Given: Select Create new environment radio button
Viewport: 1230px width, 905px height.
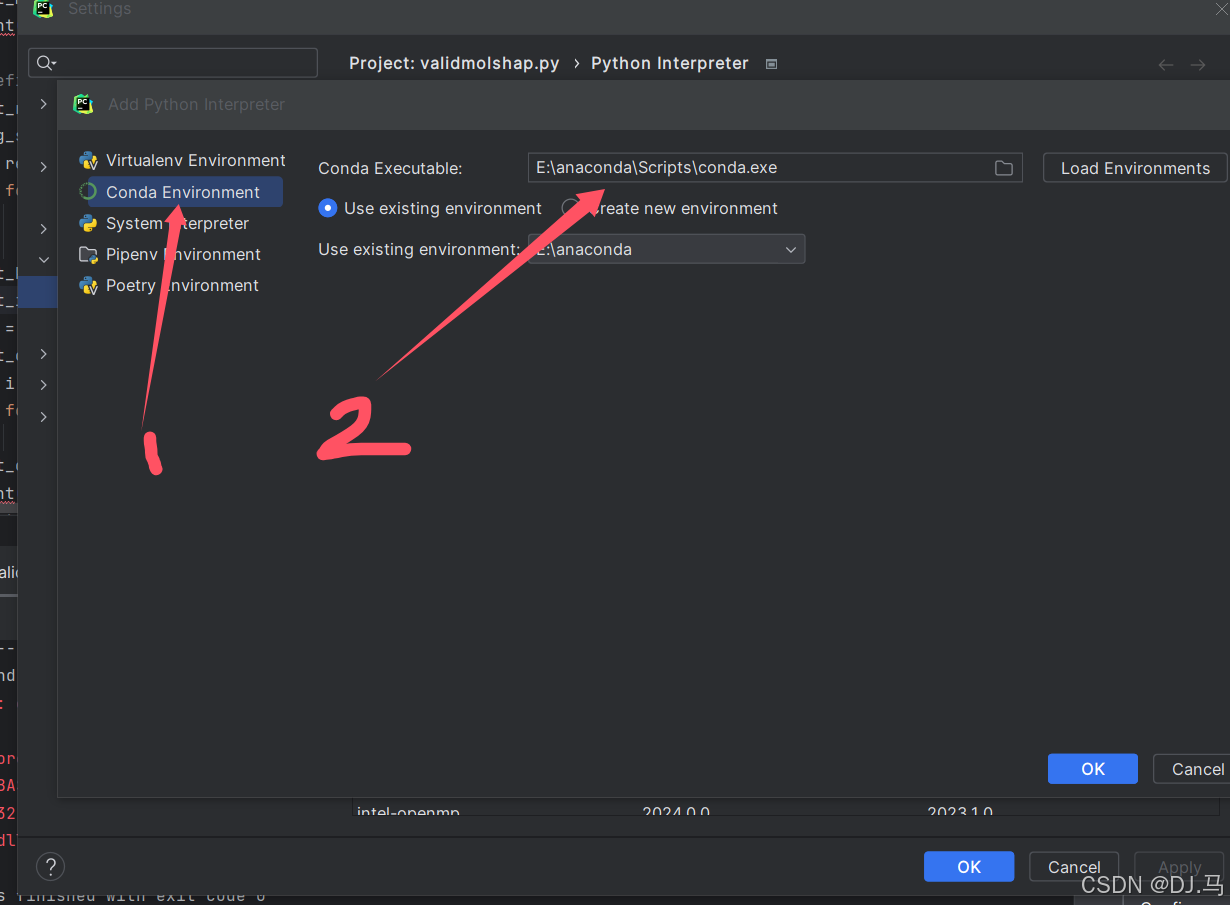Looking at the screenshot, I should tap(571, 208).
